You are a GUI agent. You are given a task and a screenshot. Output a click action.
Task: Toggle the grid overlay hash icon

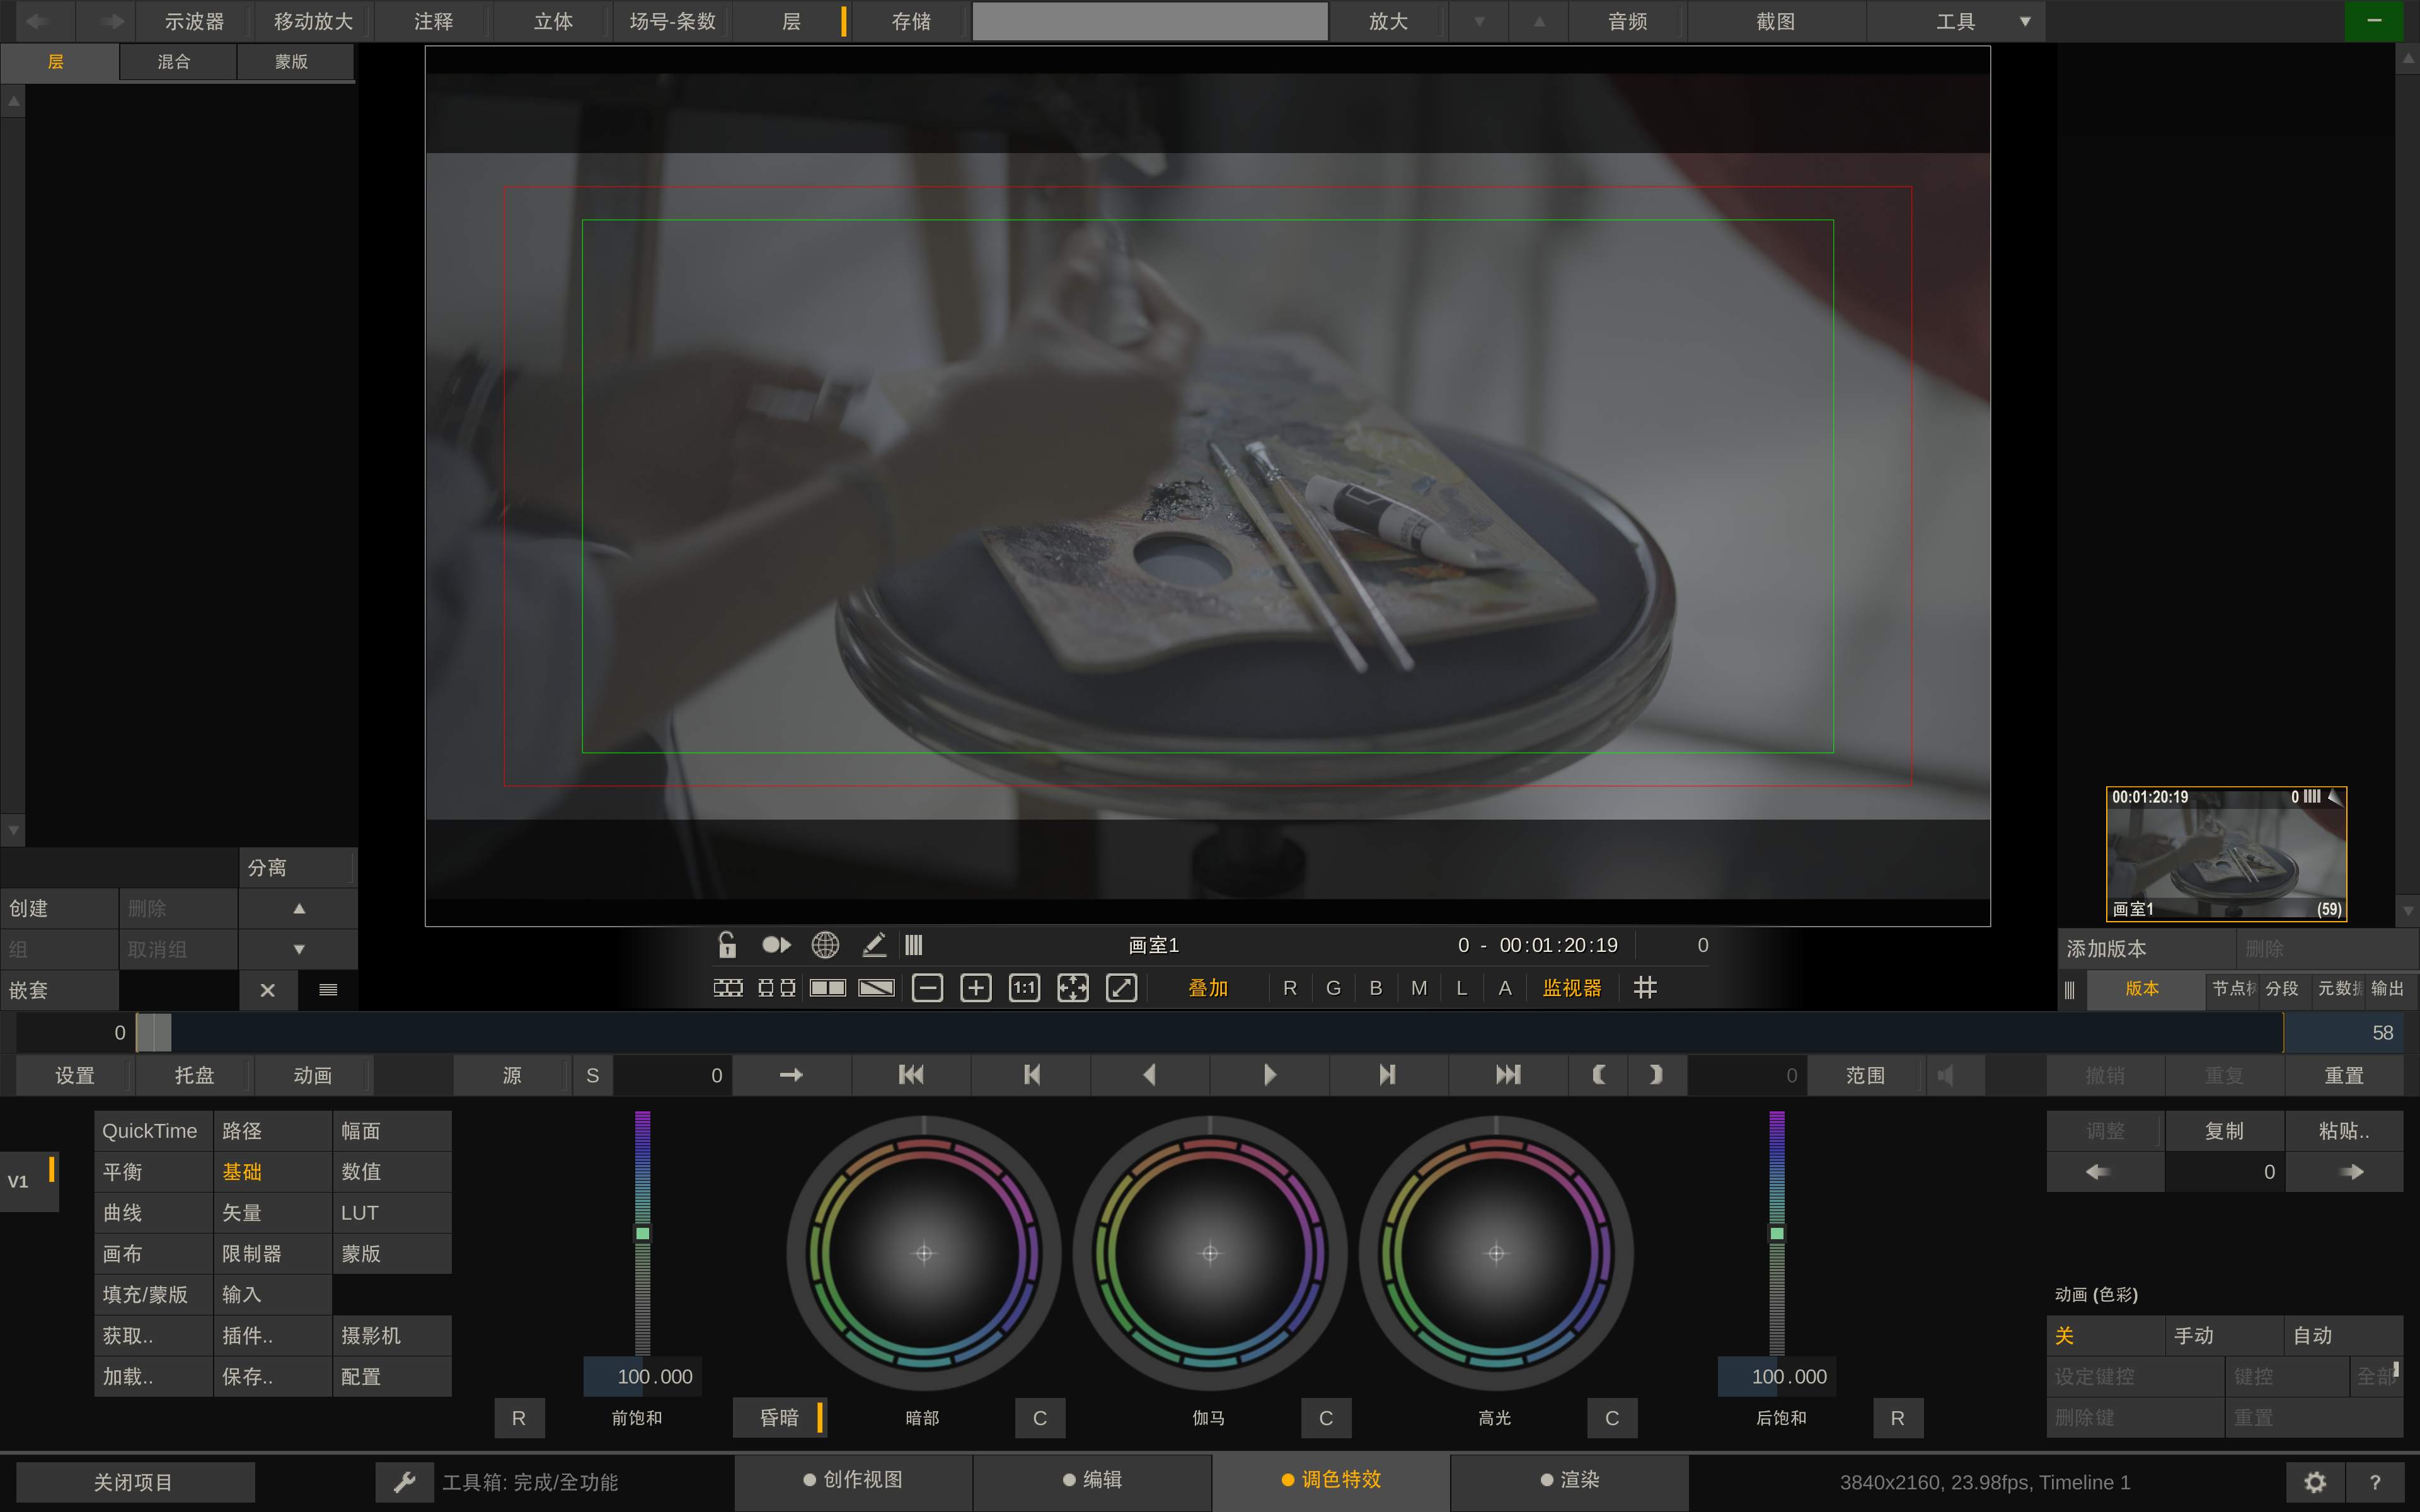coord(1645,988)
